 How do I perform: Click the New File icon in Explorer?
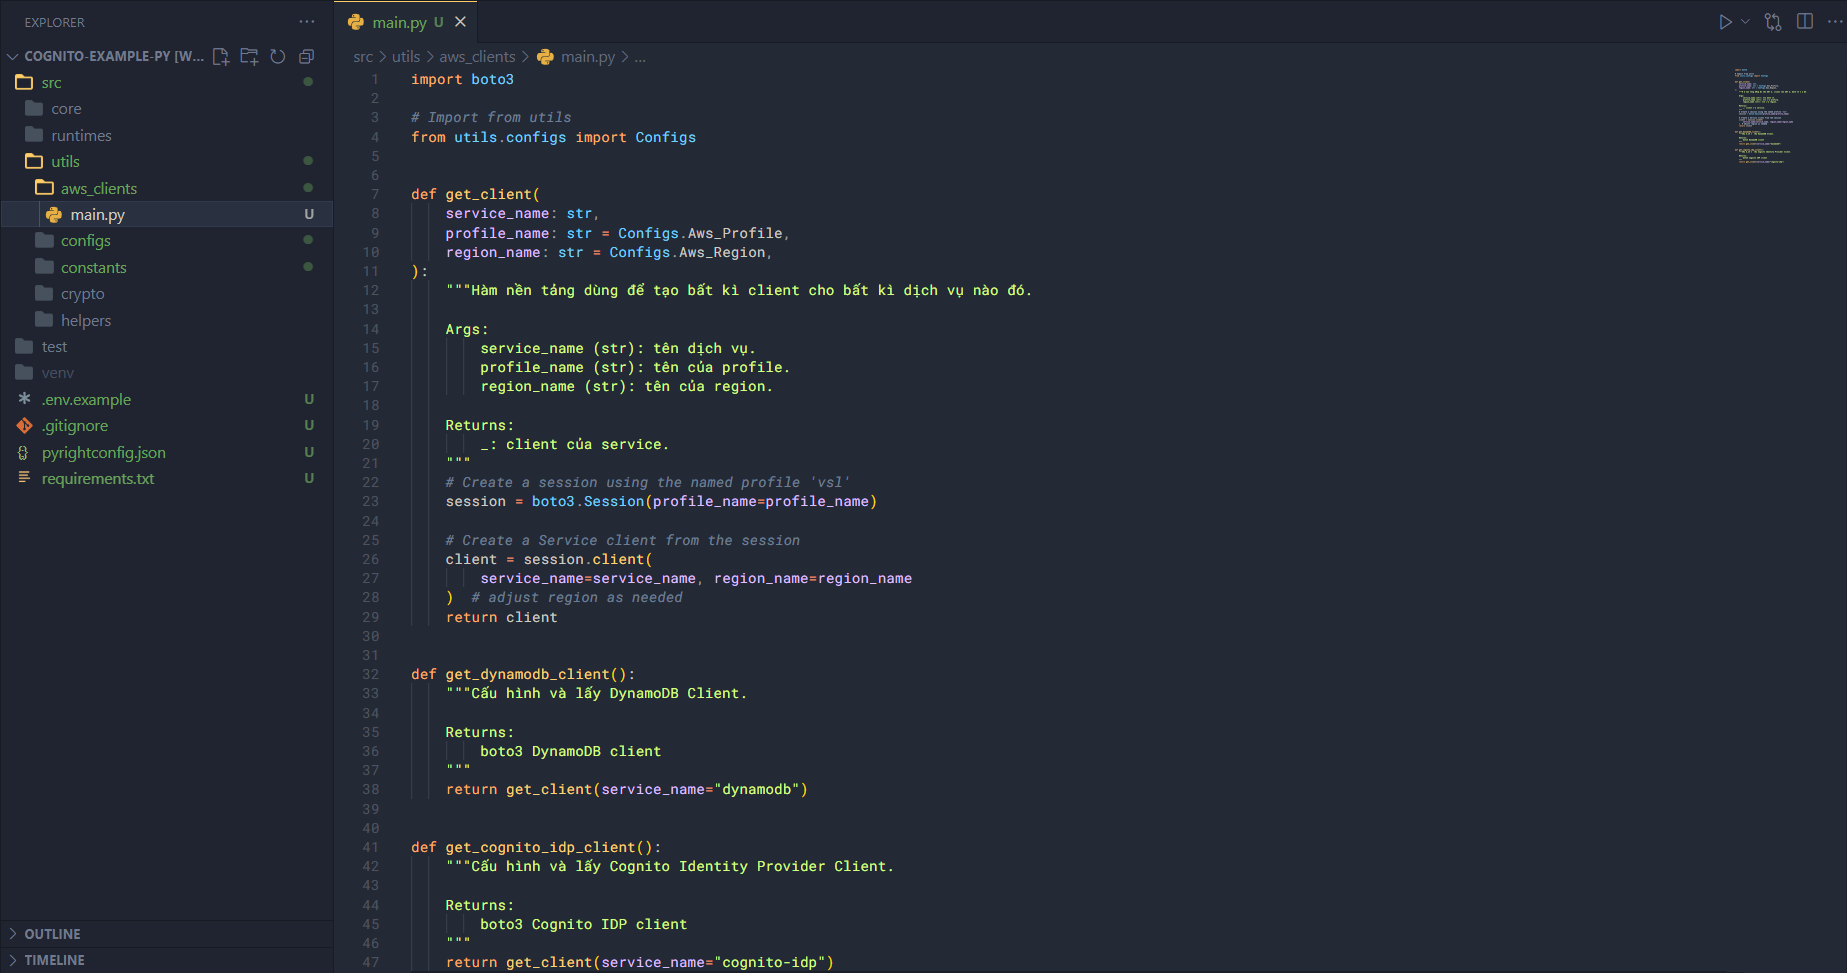coord(221,57)
